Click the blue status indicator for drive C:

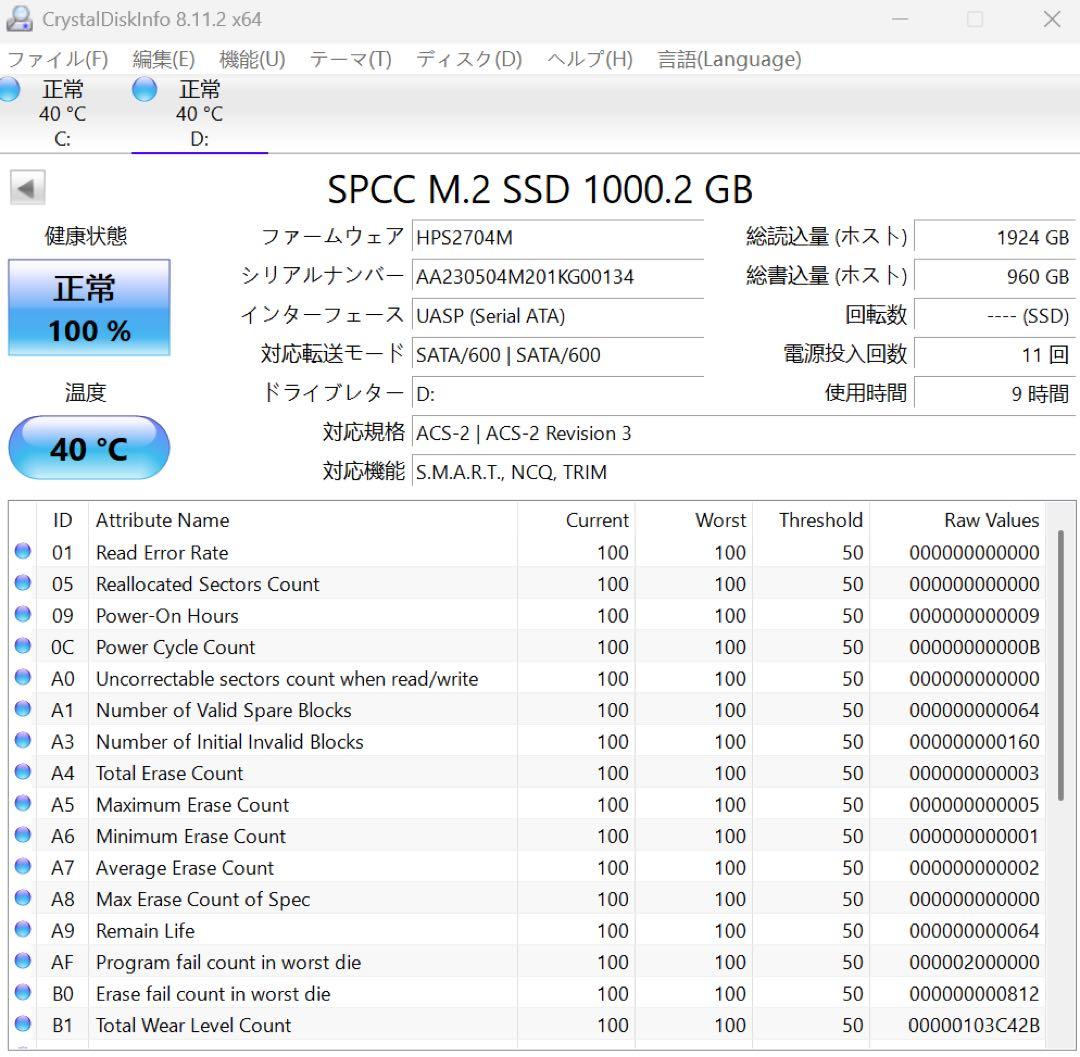pyautogui.click(x=9, y=89)
